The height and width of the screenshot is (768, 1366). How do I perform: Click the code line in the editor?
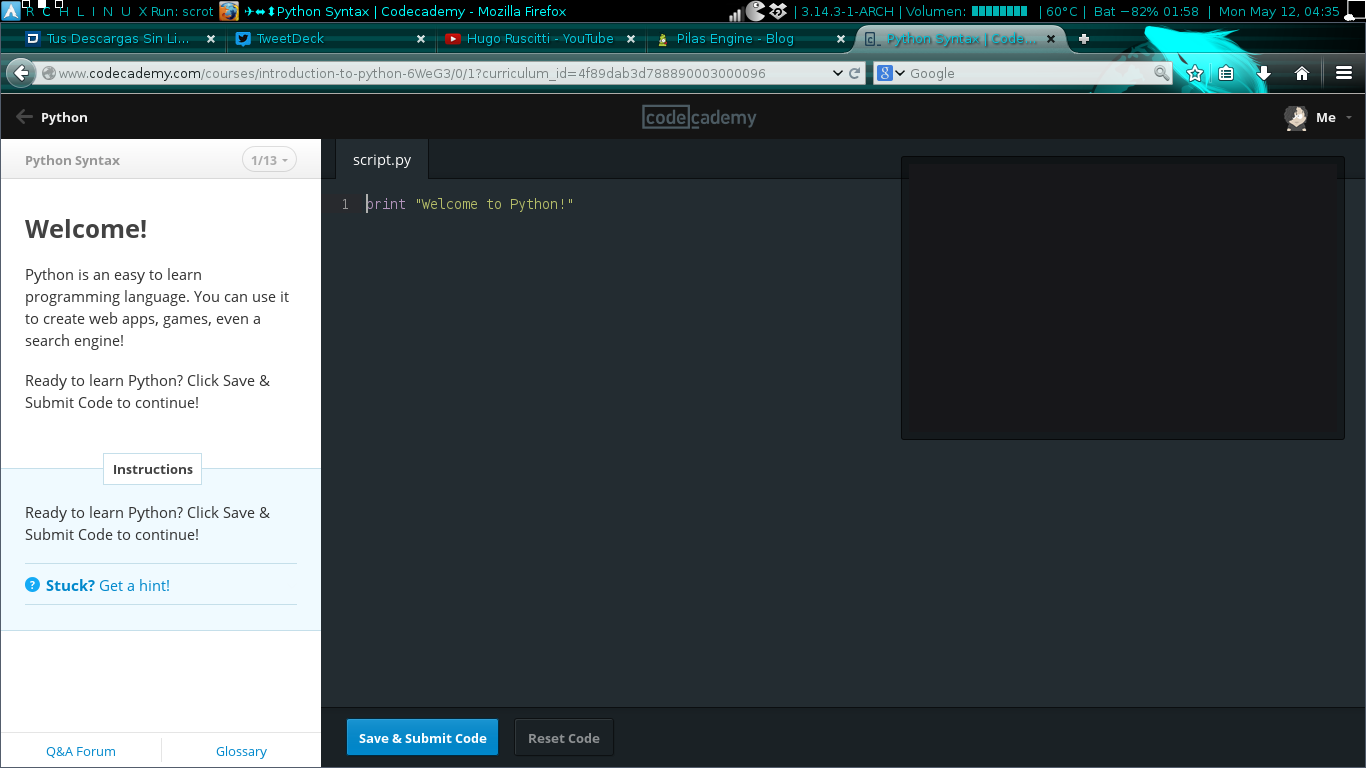(x=470, y=204)
